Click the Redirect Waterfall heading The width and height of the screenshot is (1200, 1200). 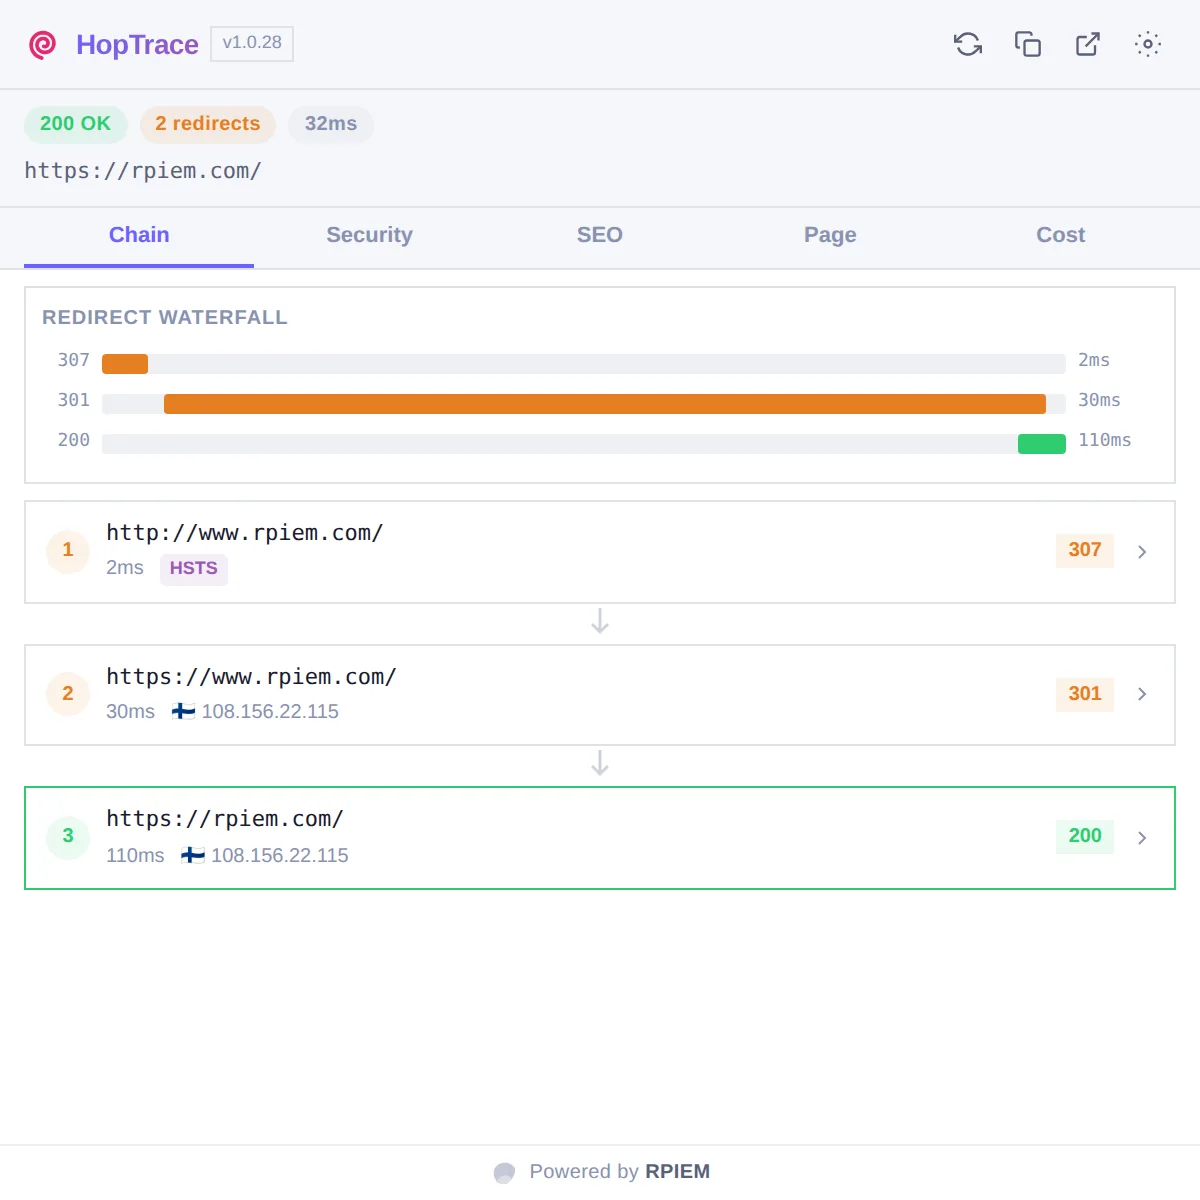[x=165, y=318]
